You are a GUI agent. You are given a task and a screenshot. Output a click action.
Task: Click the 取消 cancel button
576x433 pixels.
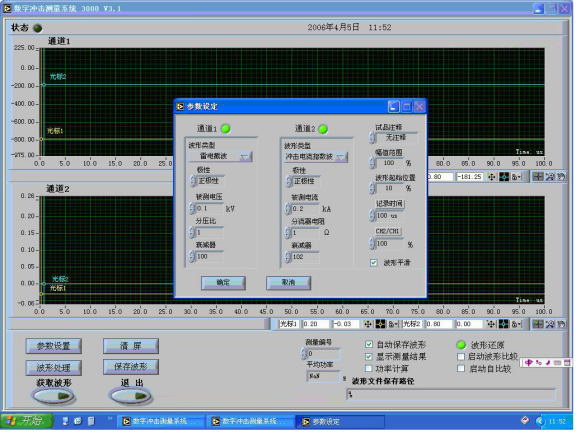pos(288,283)
